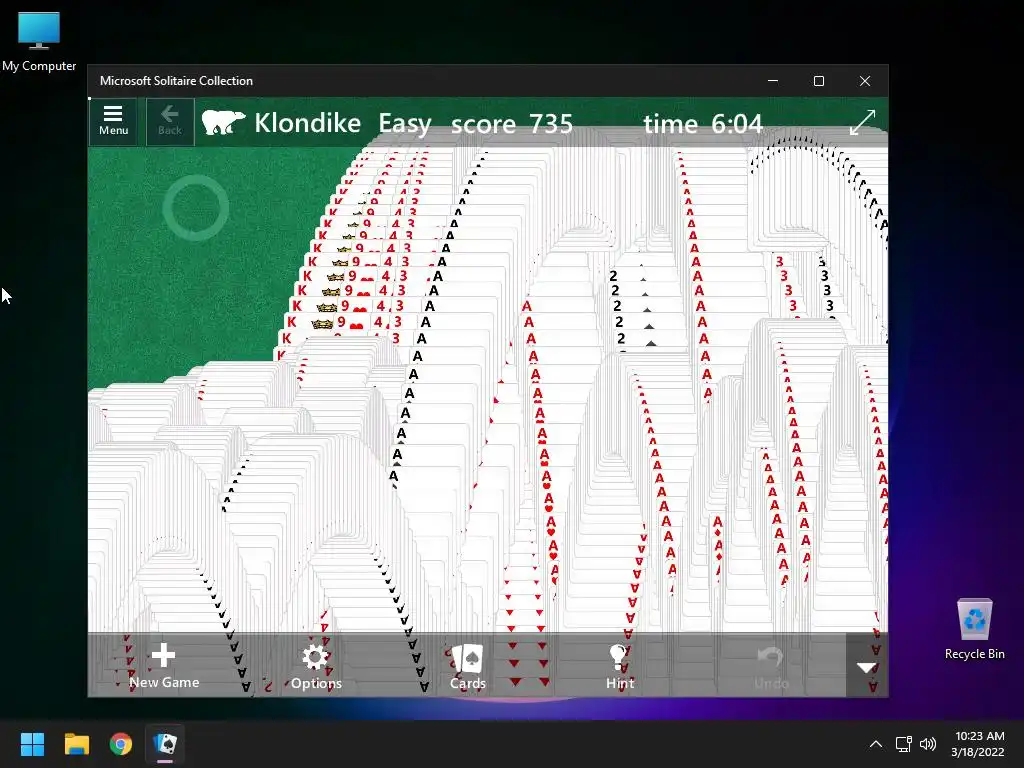Click the Easy difficulty label
Image resolution: width=1024 pixels, height=768 pixels.
405,123
